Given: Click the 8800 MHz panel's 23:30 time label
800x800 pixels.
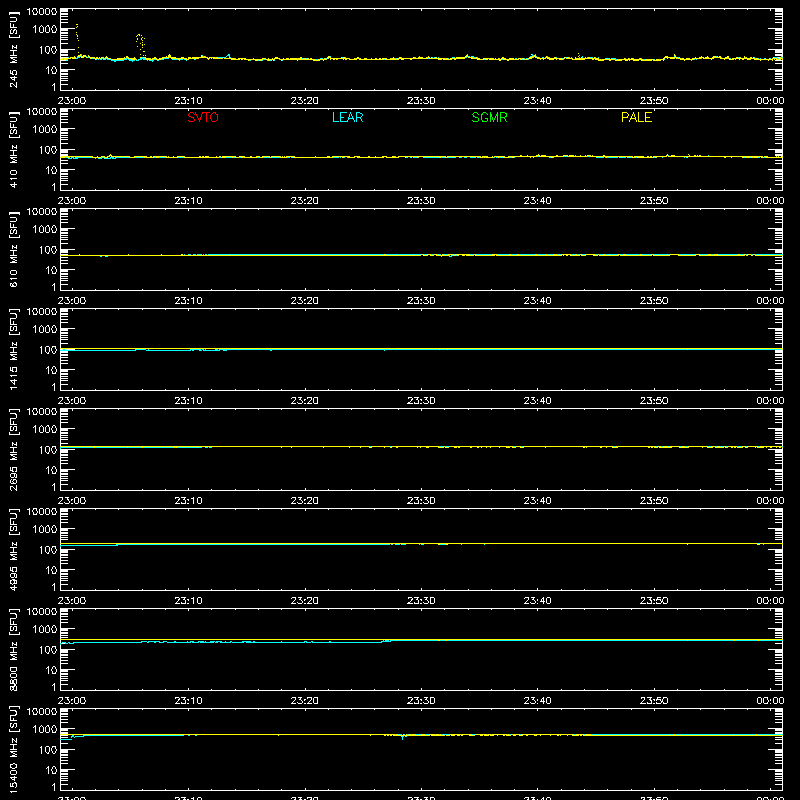Looking at the screenshot, I should pos(421,701).
